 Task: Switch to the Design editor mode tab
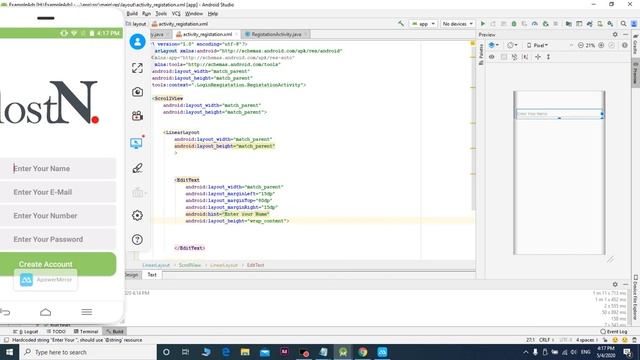(x=132, y=275)
